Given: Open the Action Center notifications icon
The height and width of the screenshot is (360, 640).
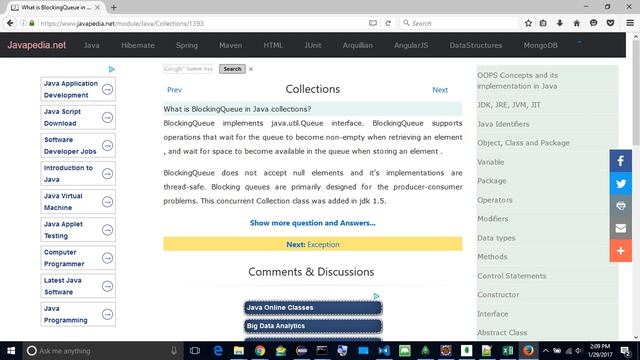Looking at the screenshot, I should (625, 351).
